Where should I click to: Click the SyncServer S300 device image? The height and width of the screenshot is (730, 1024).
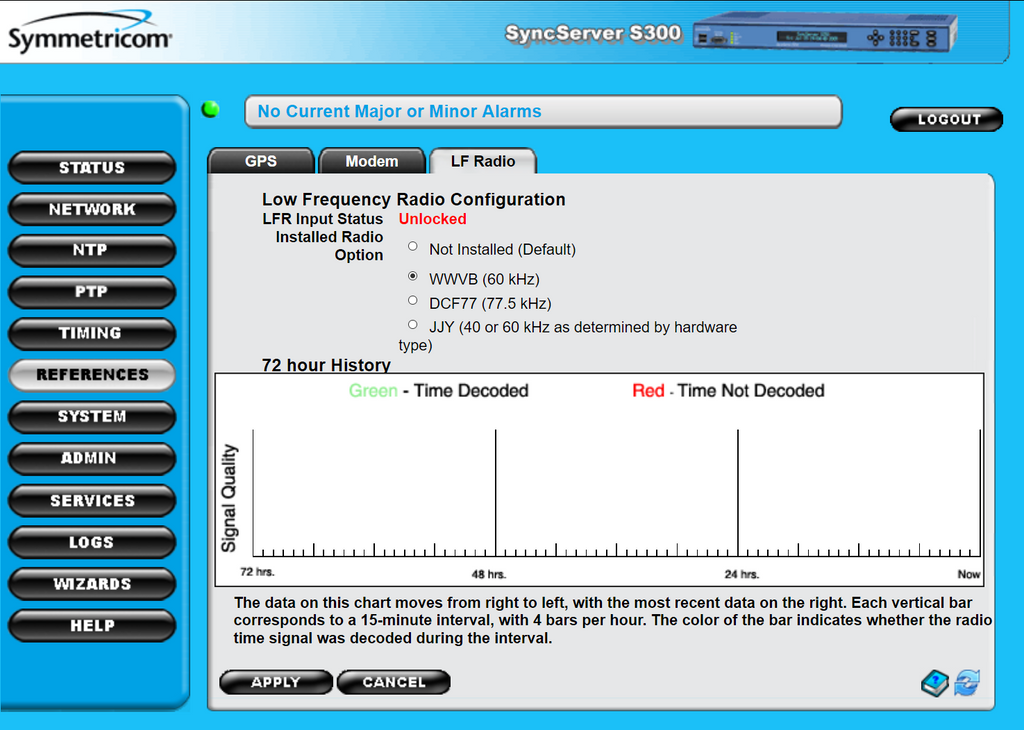[827, 36]
